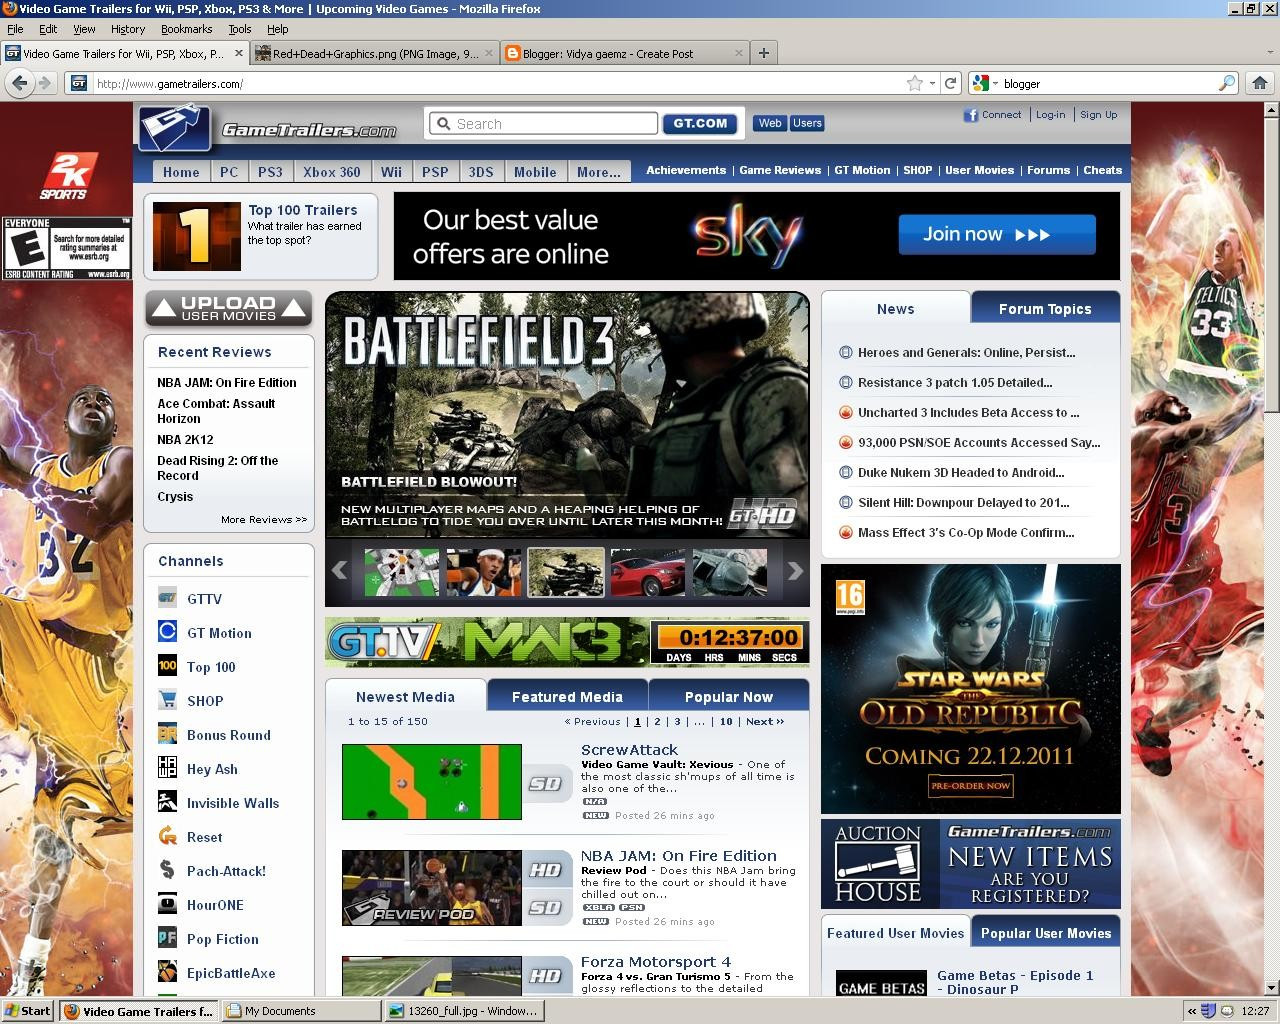Select the red sports car carousel thumbnail
The height and width of the screenshot is (1024, 1280).
[648, 572]
